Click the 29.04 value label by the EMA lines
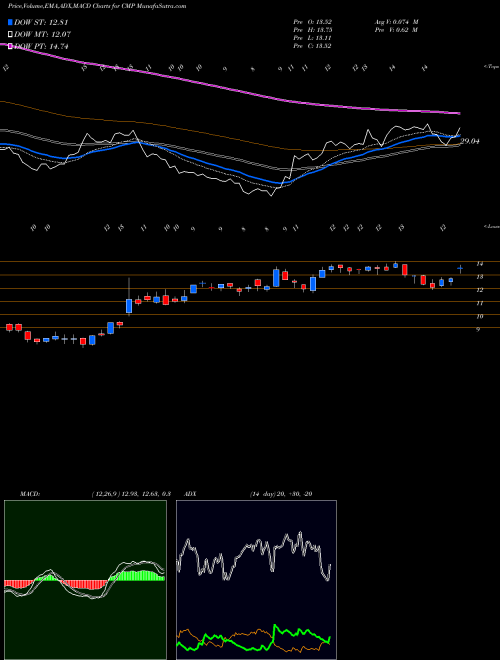Image resolution: width=500 pixels, height=660 pixels. point(470,141)
